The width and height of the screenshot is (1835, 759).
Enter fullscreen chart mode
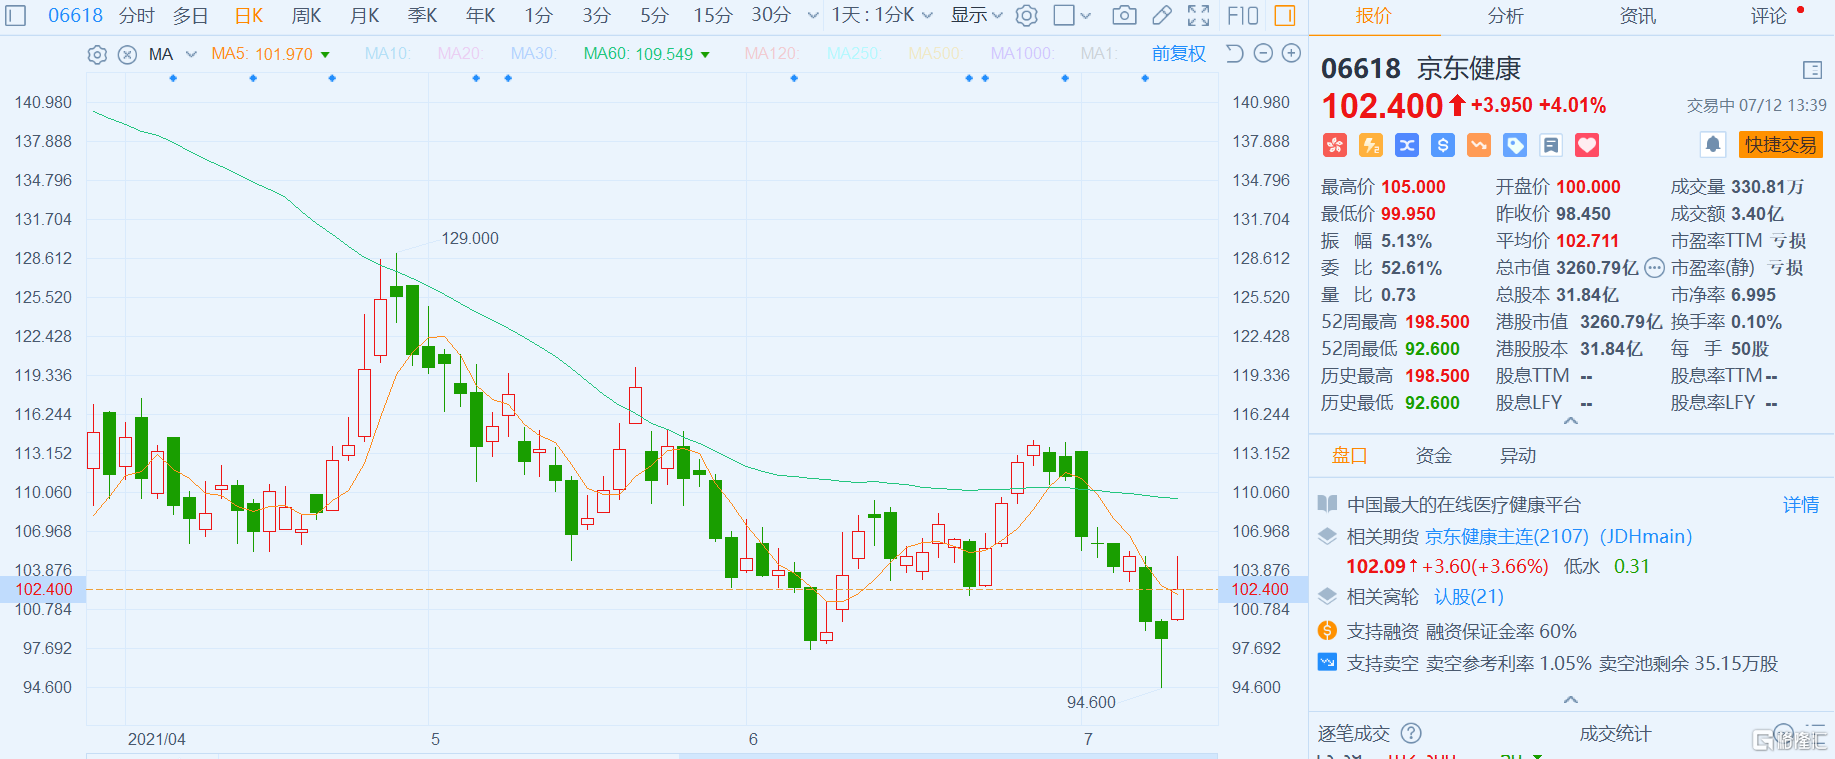(x=1199, y=15)
